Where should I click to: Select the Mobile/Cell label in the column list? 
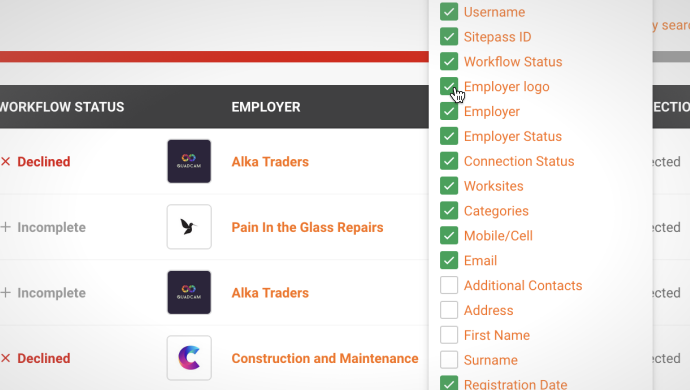[x=498, y=235]
